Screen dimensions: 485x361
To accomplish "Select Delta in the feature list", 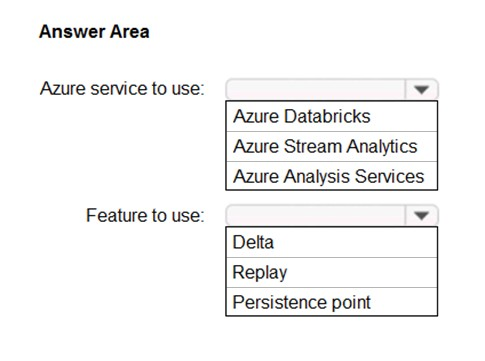I will (x=332, y=242).
